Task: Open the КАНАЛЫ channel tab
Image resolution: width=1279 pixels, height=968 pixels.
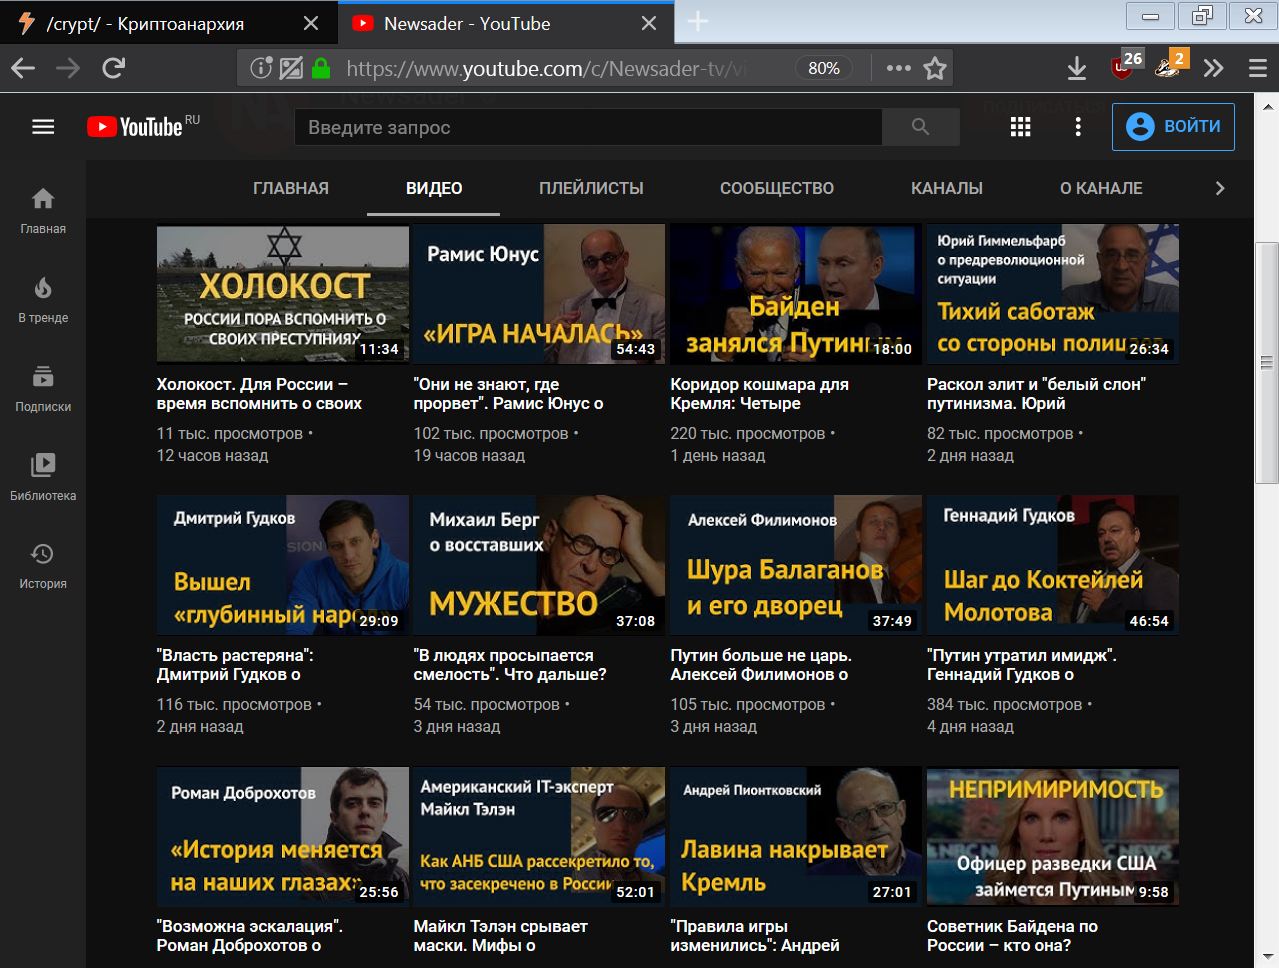Action: [947, 188]
